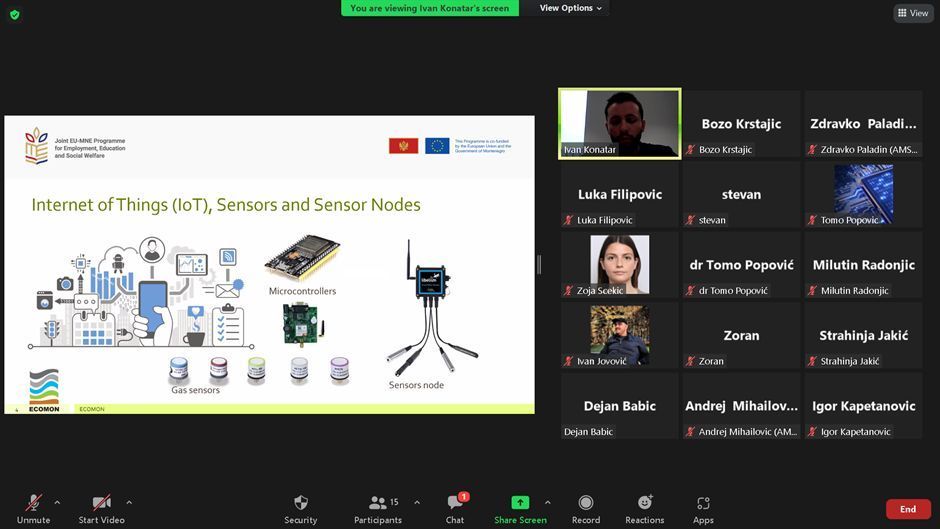
Task: Expand the Share Screen options arrow
Action: [x=547, y=502]
